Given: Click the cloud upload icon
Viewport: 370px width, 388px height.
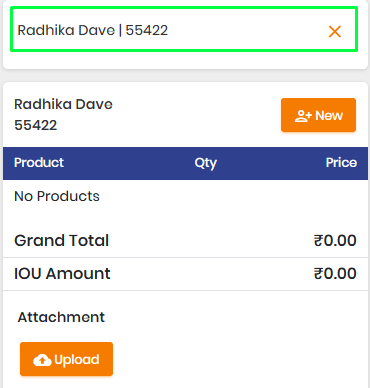Looking at the screenshot, I should coord(42,360).
